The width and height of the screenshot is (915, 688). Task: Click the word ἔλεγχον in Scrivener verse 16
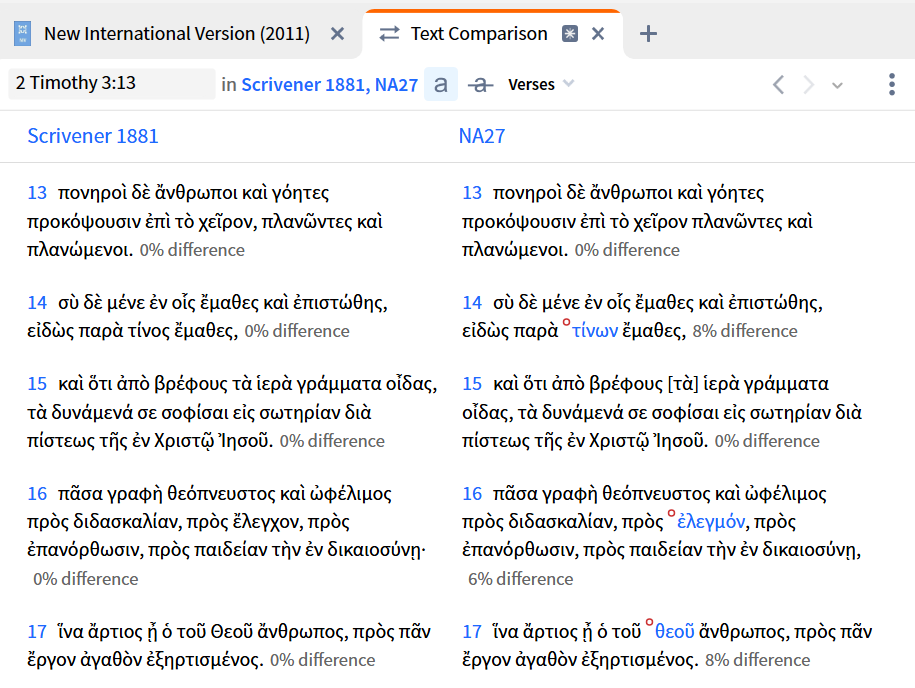point(267,521)
